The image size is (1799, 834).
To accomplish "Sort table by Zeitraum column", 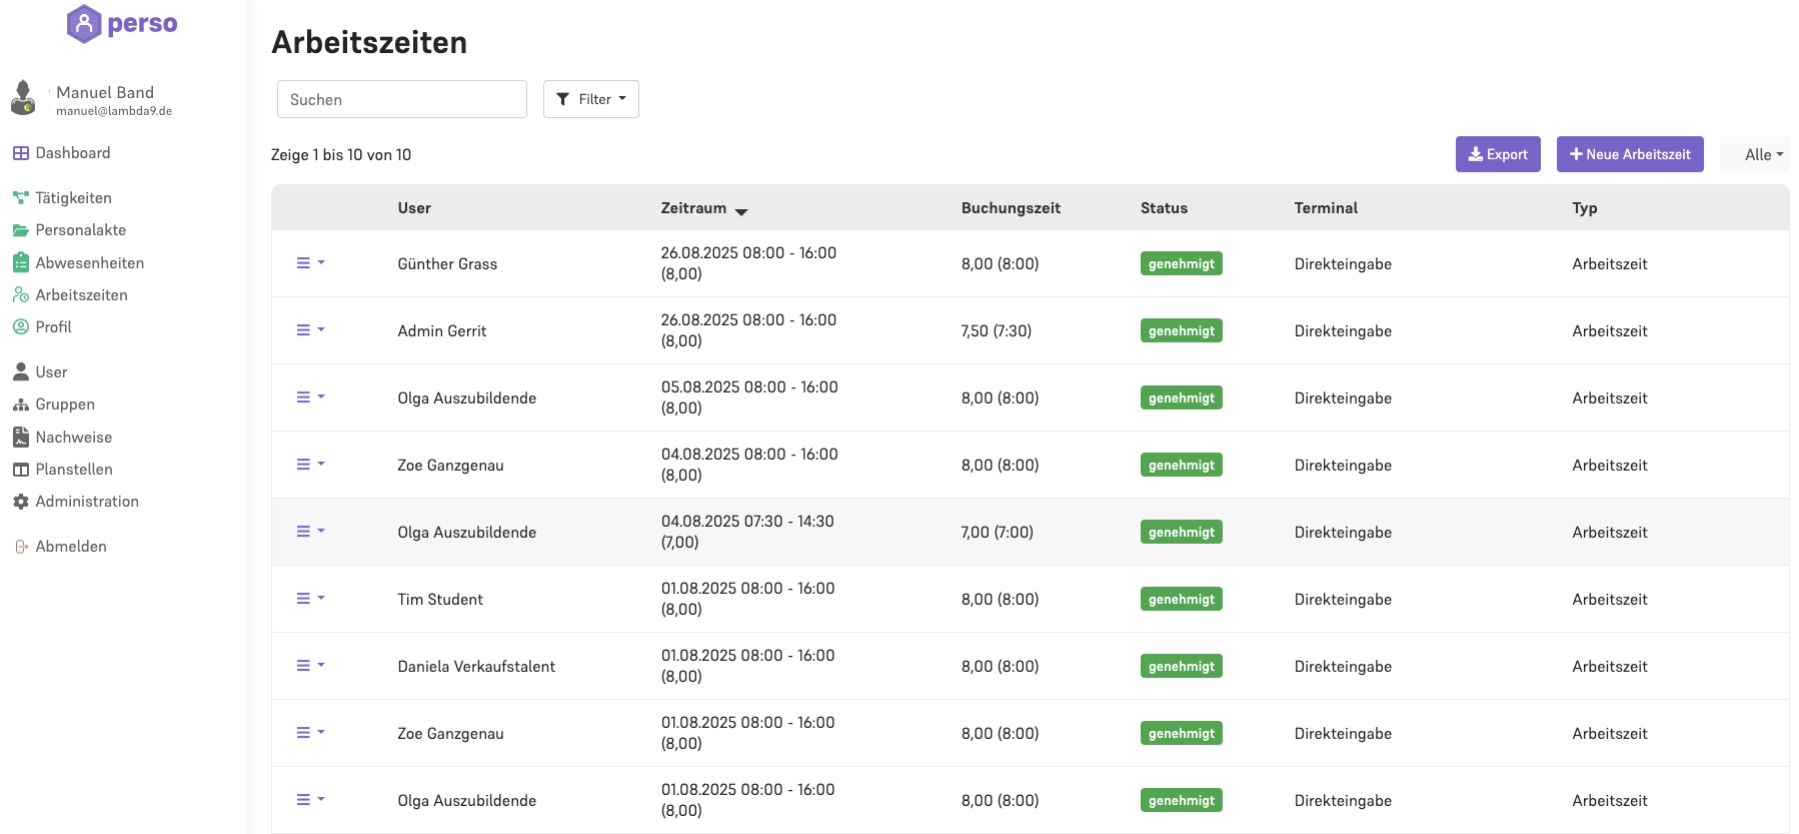I will click(x=703, y=208).
